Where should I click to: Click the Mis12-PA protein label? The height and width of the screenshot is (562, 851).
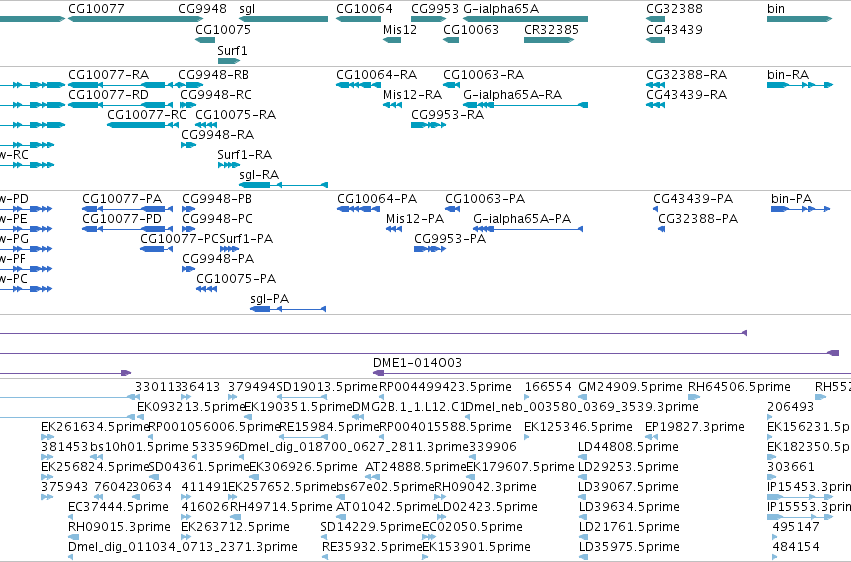click(415, 219)
